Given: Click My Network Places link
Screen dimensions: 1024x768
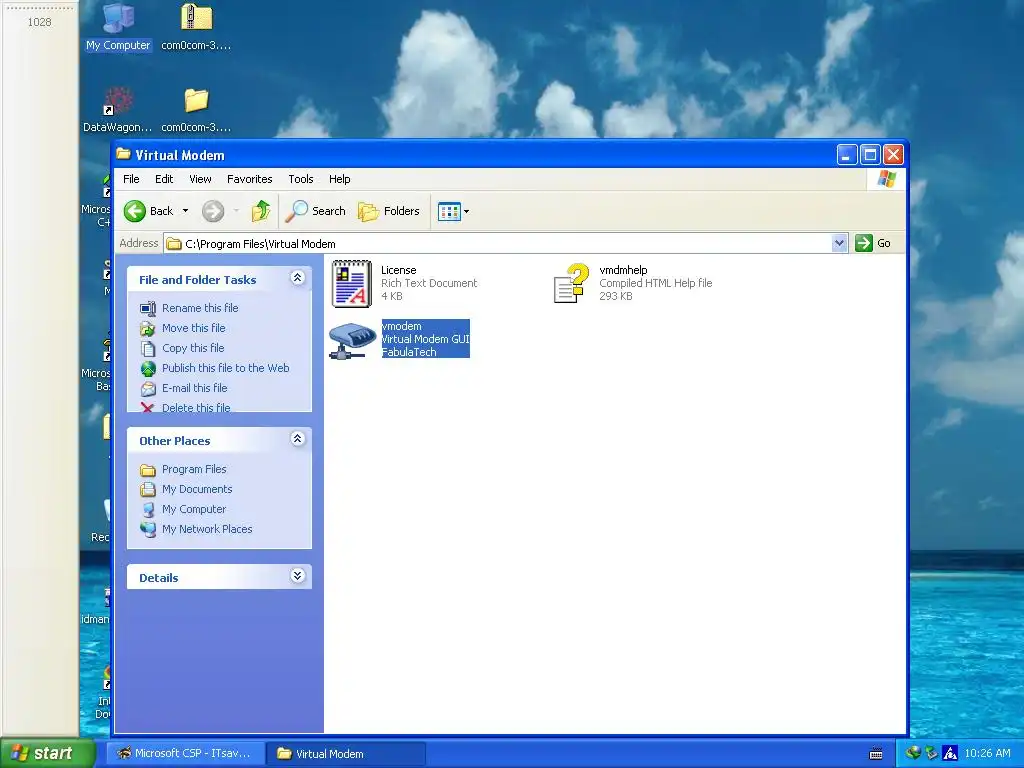Looking at the screenshot, I should [207, 529].
